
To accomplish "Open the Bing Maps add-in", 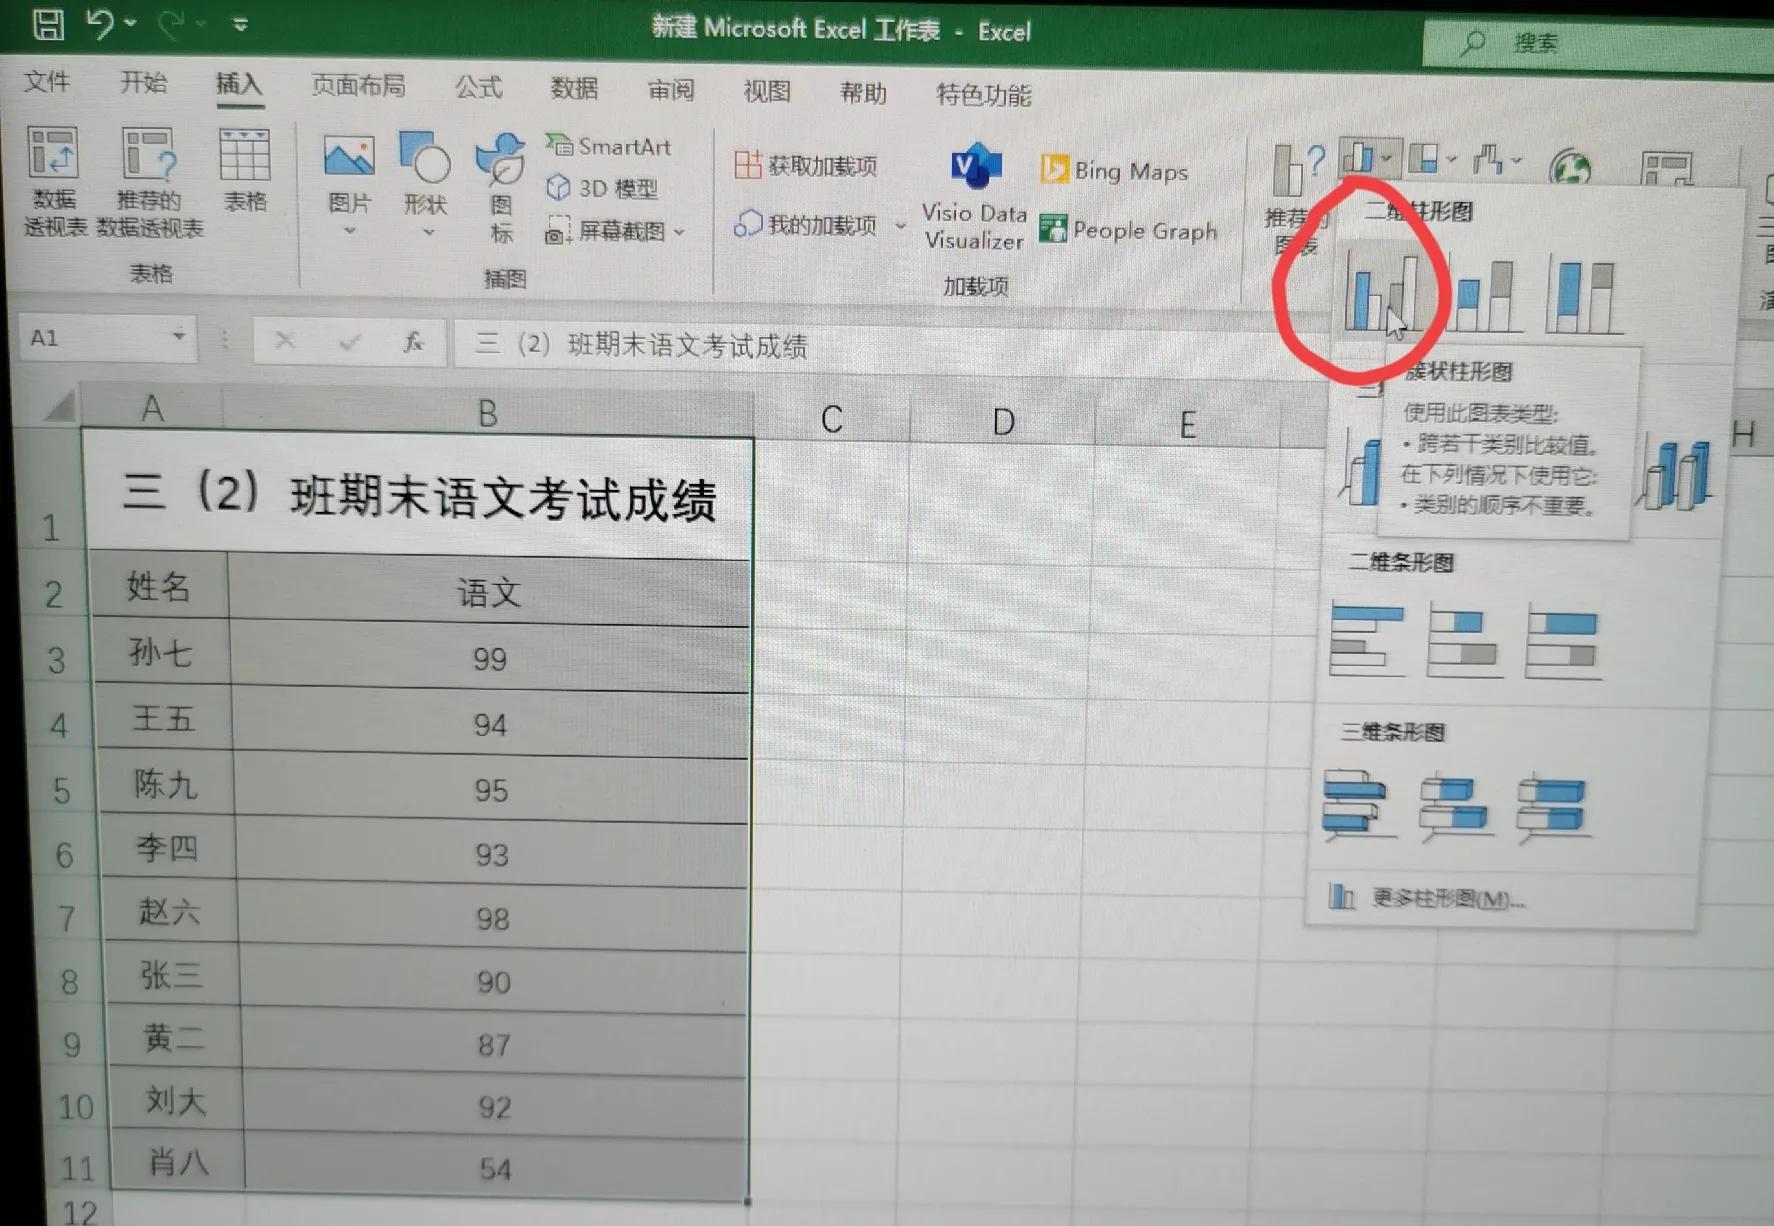I will (1115, 170).
